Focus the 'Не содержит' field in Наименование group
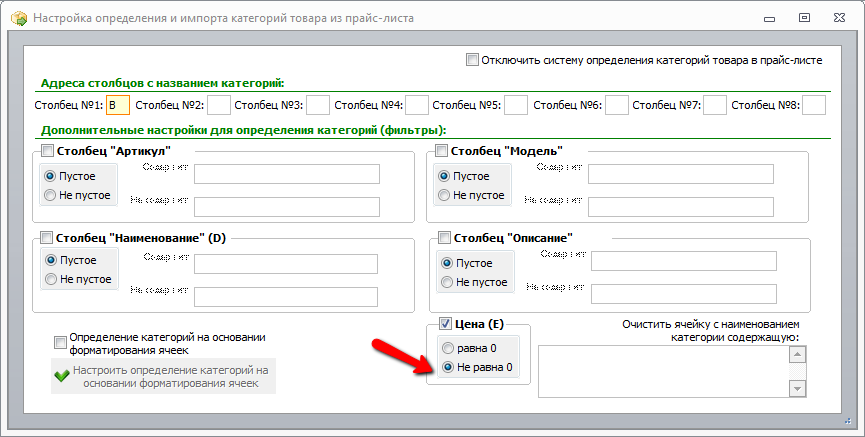The width and height of the screenshot is (865, 437). [286, 297]
